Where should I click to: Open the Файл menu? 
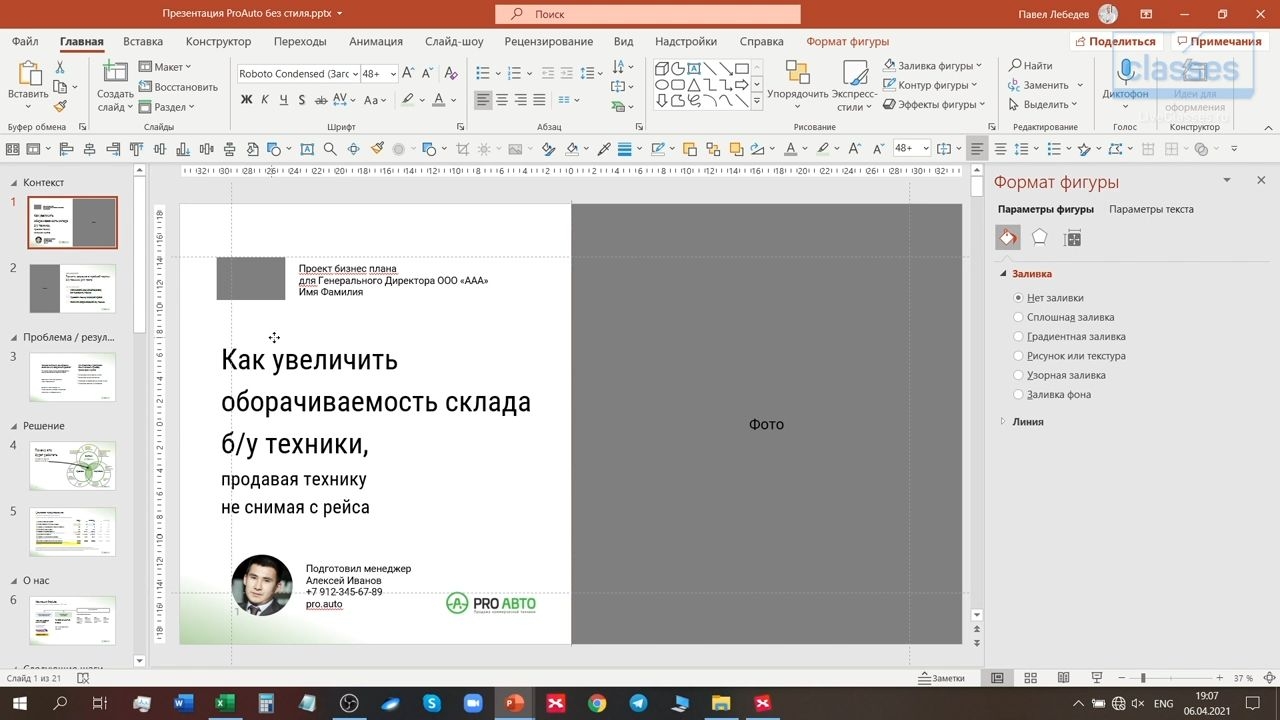pyautogui.click(x=26, y=42)
